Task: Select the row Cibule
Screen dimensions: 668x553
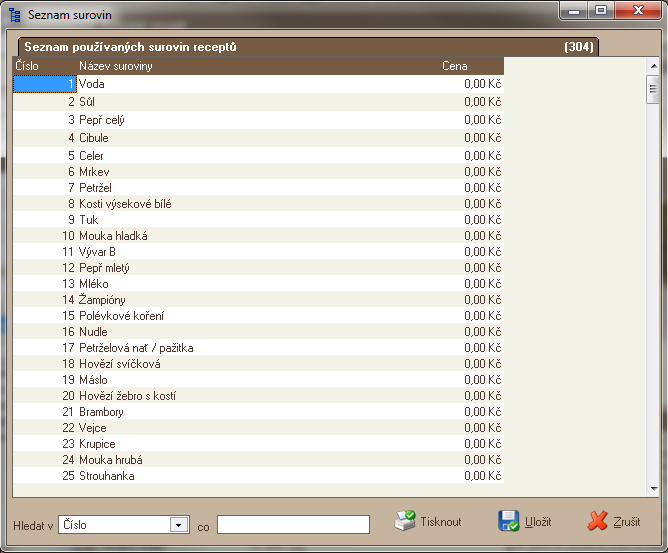Action: tap(259, 138)
